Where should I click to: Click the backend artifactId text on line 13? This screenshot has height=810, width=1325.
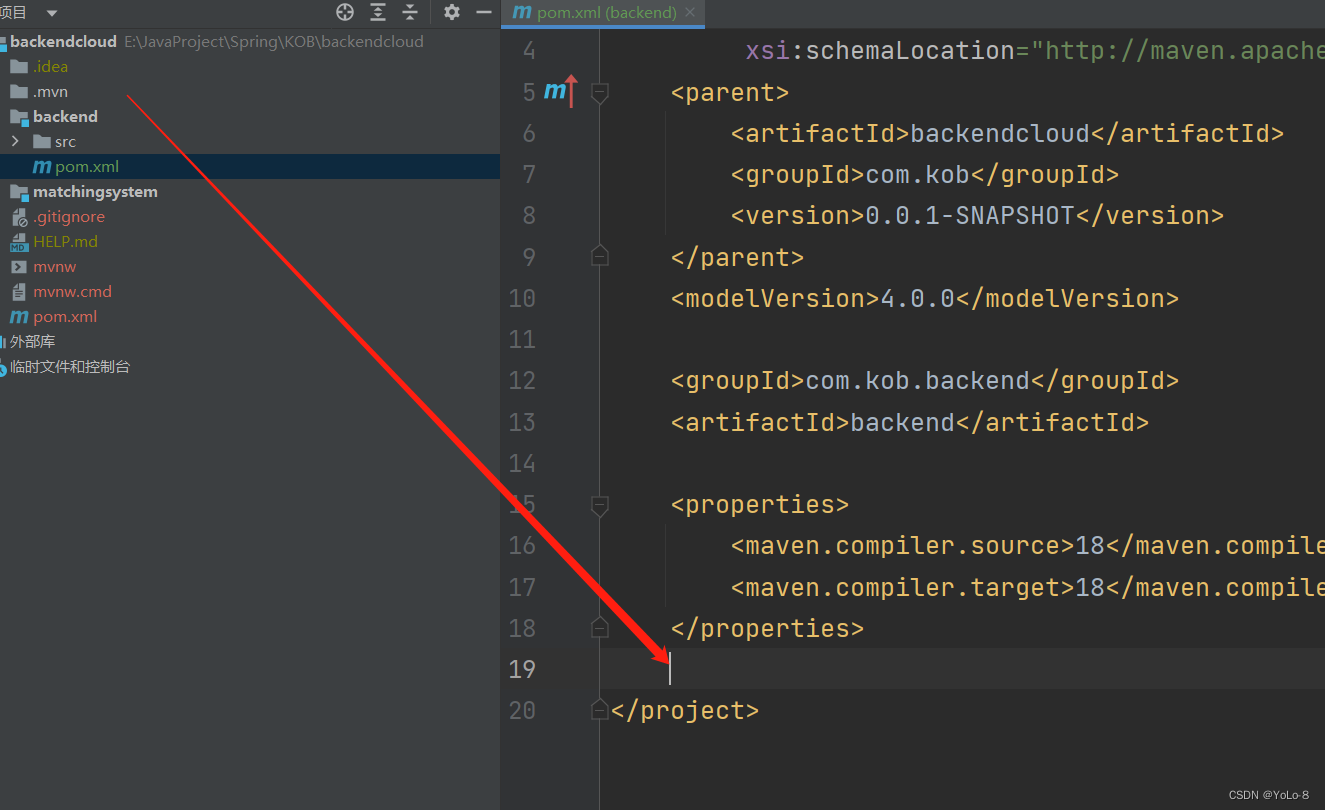point(902,422)
